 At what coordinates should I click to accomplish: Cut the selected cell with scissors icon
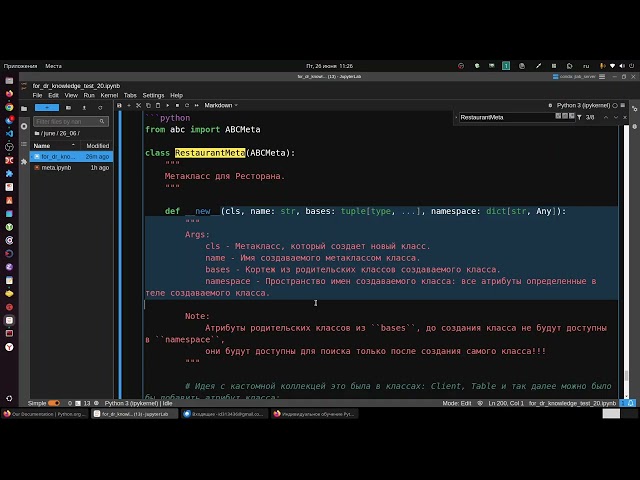(x=138, y=105)
